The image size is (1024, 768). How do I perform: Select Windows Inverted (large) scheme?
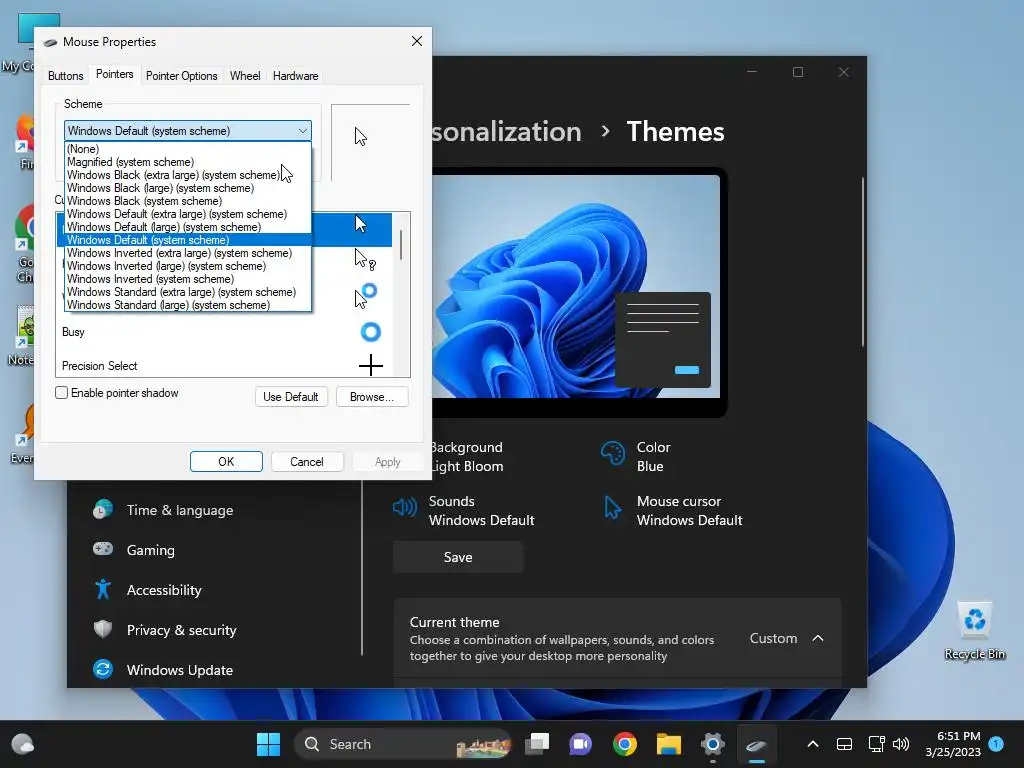188,266
